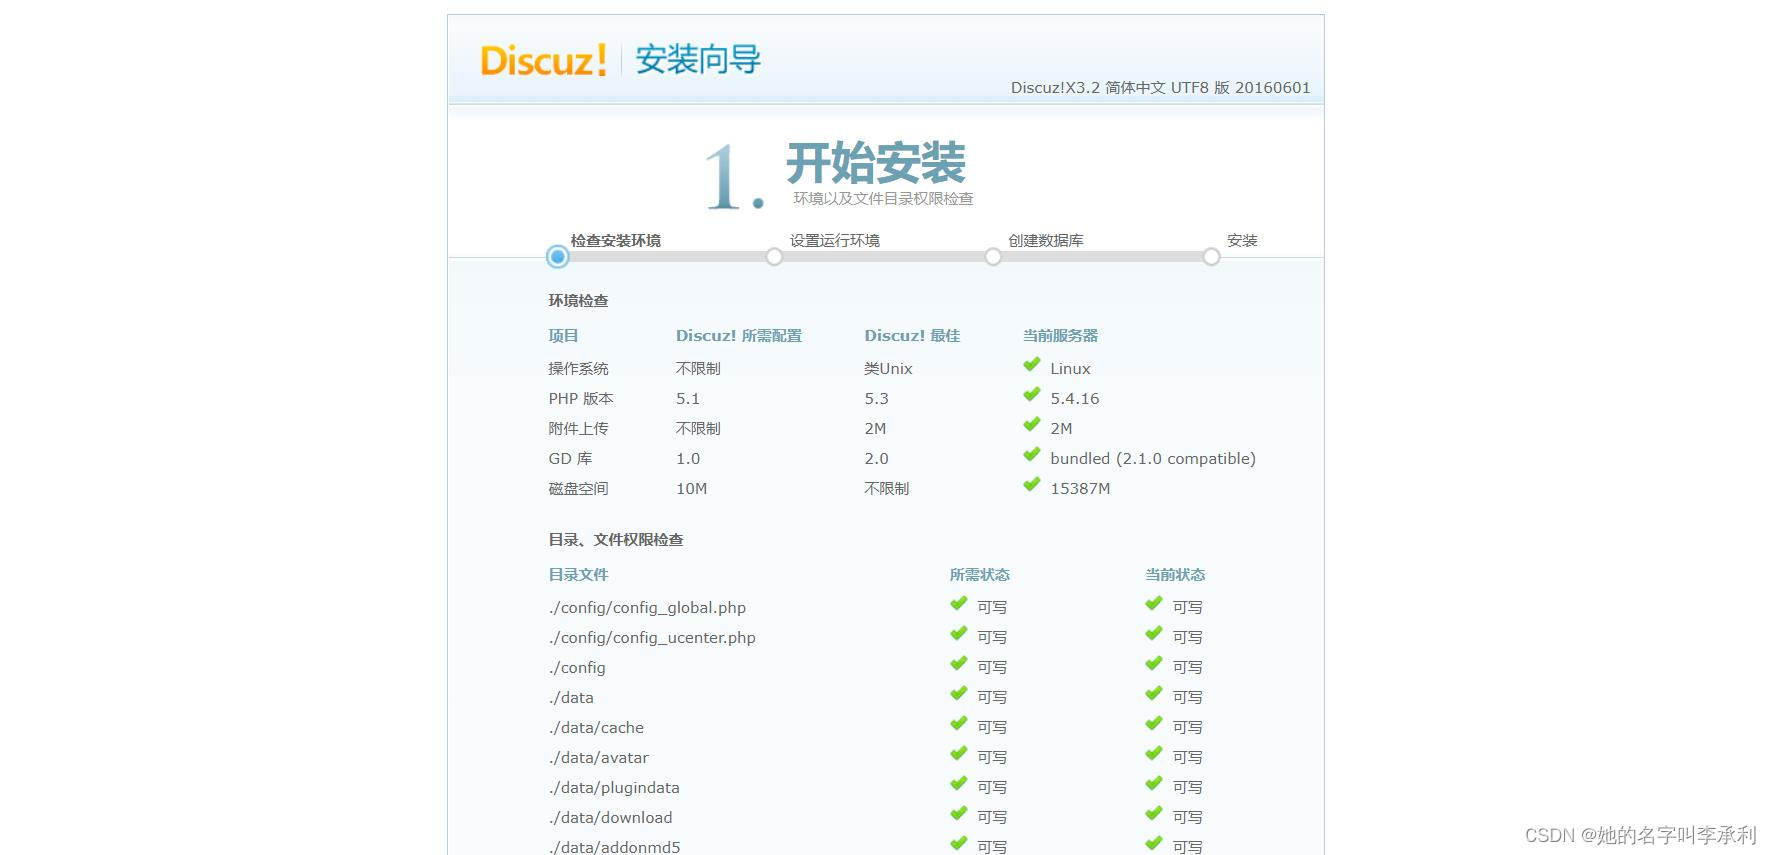Click the green check mark beside Linux
The height and width of the screenshot is (855, 1771).
pos(1032,365)
